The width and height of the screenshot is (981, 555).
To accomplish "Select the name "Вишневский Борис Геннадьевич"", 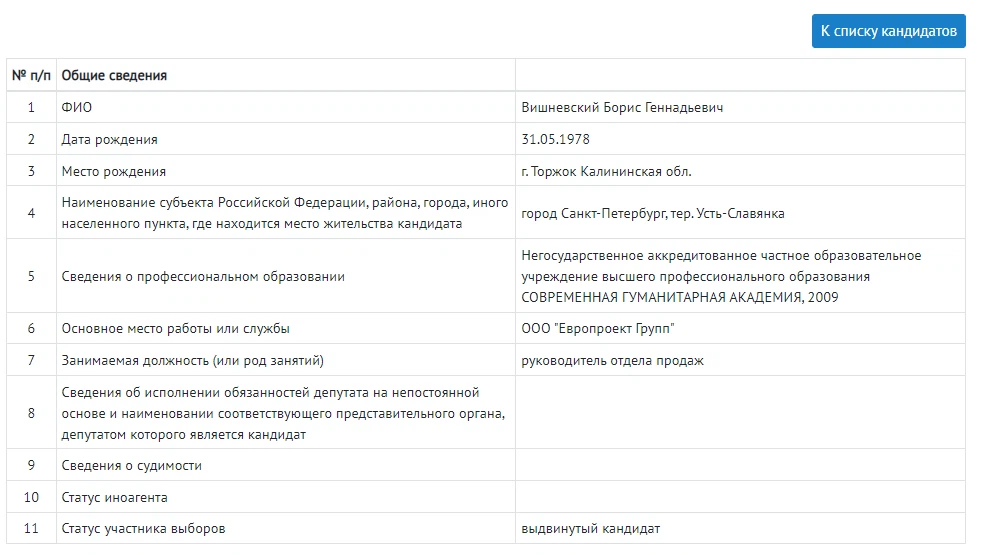I will click(x=622, y=107).
